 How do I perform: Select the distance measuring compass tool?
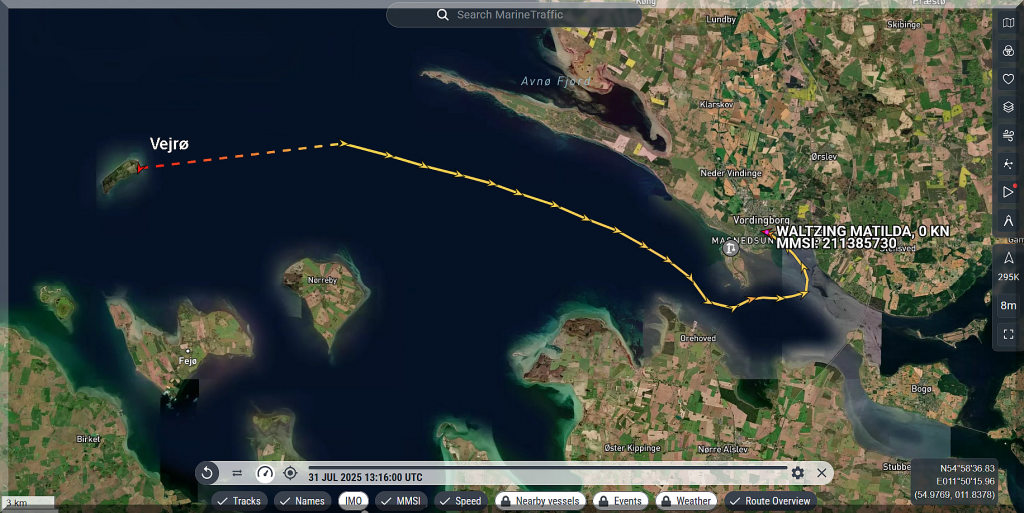point(1008,220)
